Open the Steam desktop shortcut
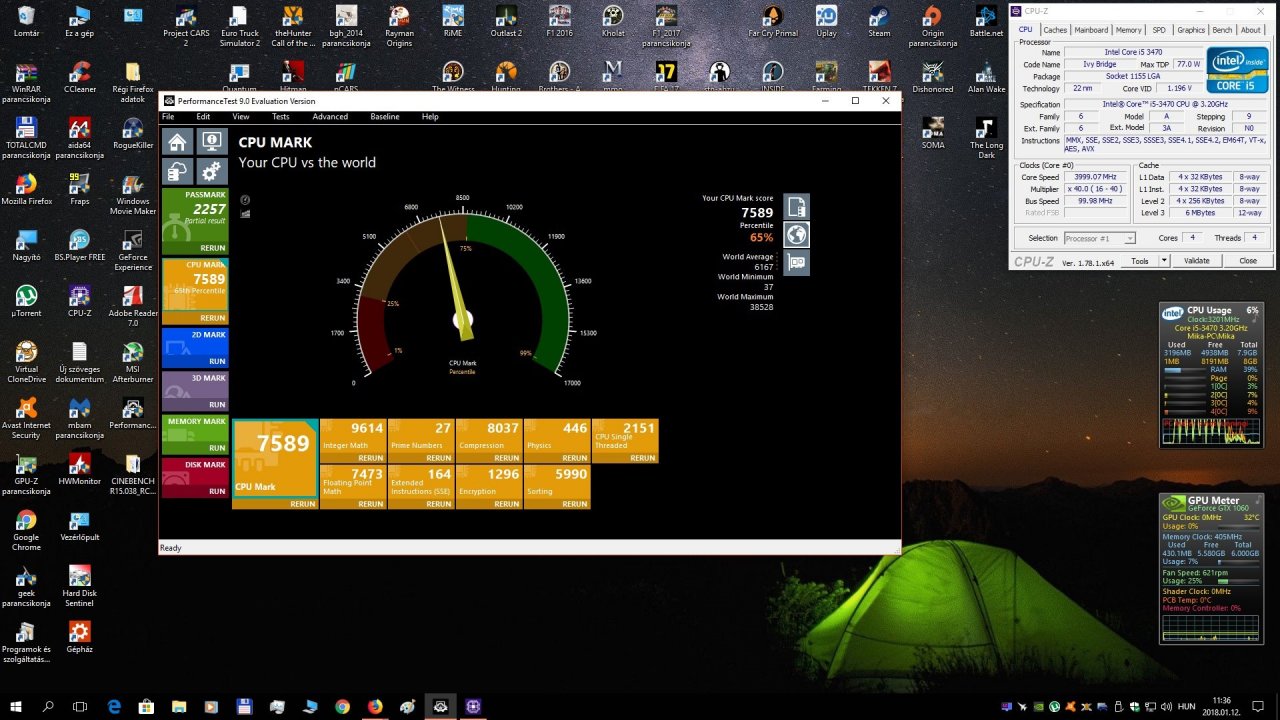 point(879,22)
